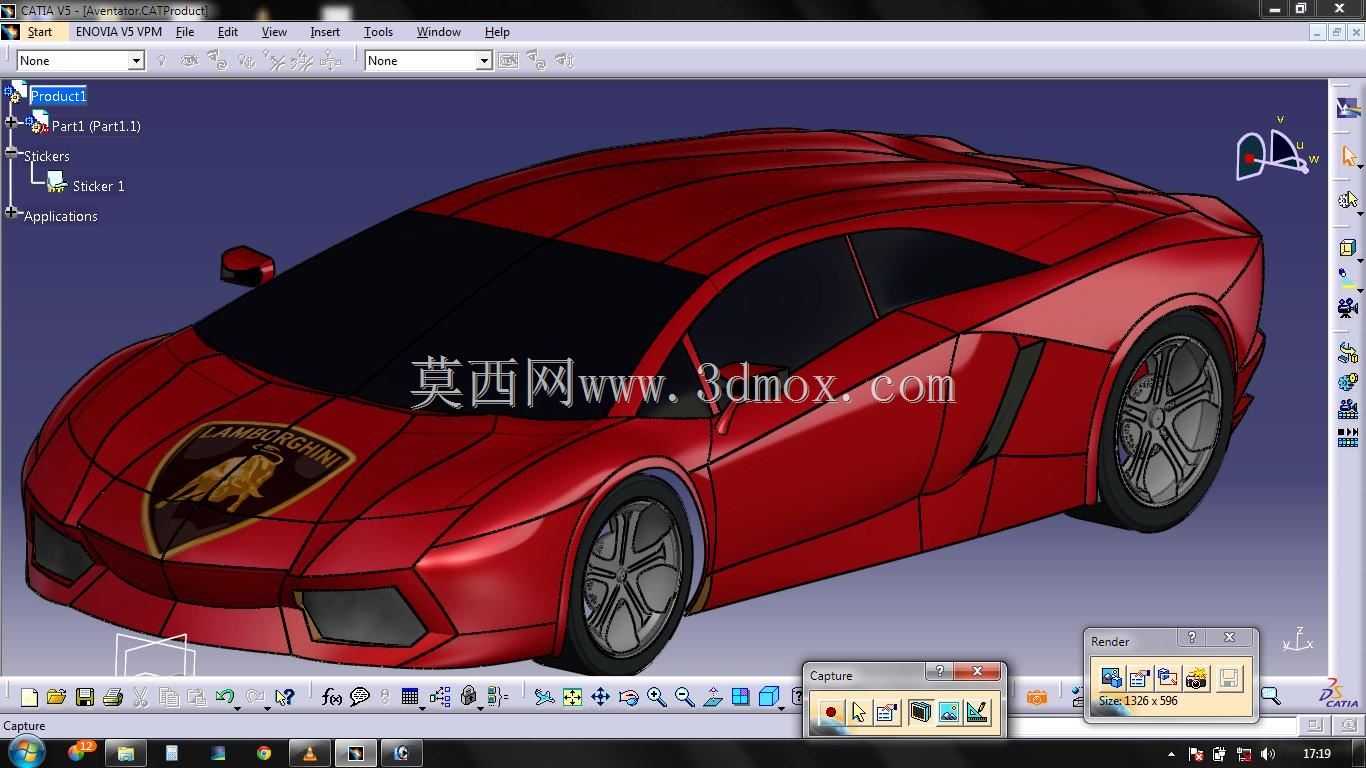The image size is (1366, 768).
Task: Select Sticker 1 in the tree
Action: (x=98, y=186)
